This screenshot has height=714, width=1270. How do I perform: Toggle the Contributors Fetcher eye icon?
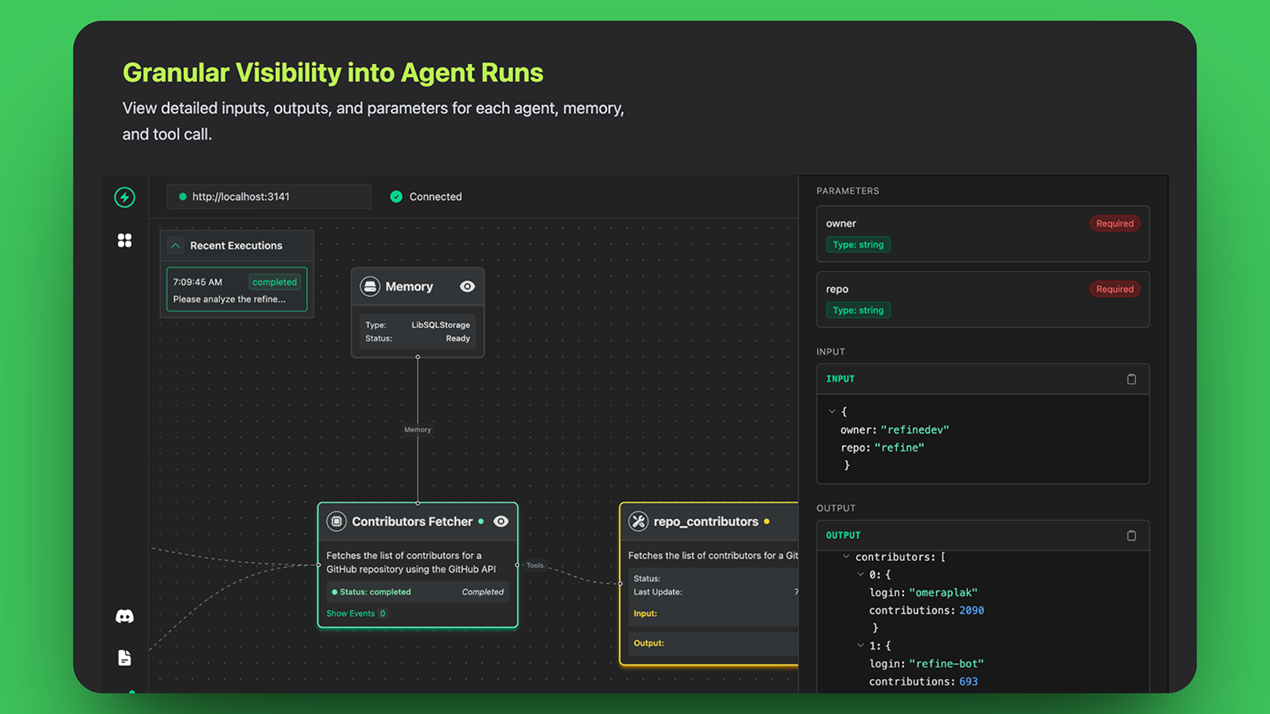click(x=501, y=521)
